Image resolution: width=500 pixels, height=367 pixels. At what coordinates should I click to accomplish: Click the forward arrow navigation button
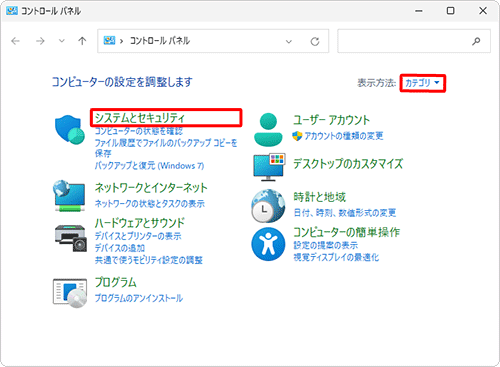click(x=40, y=41)
